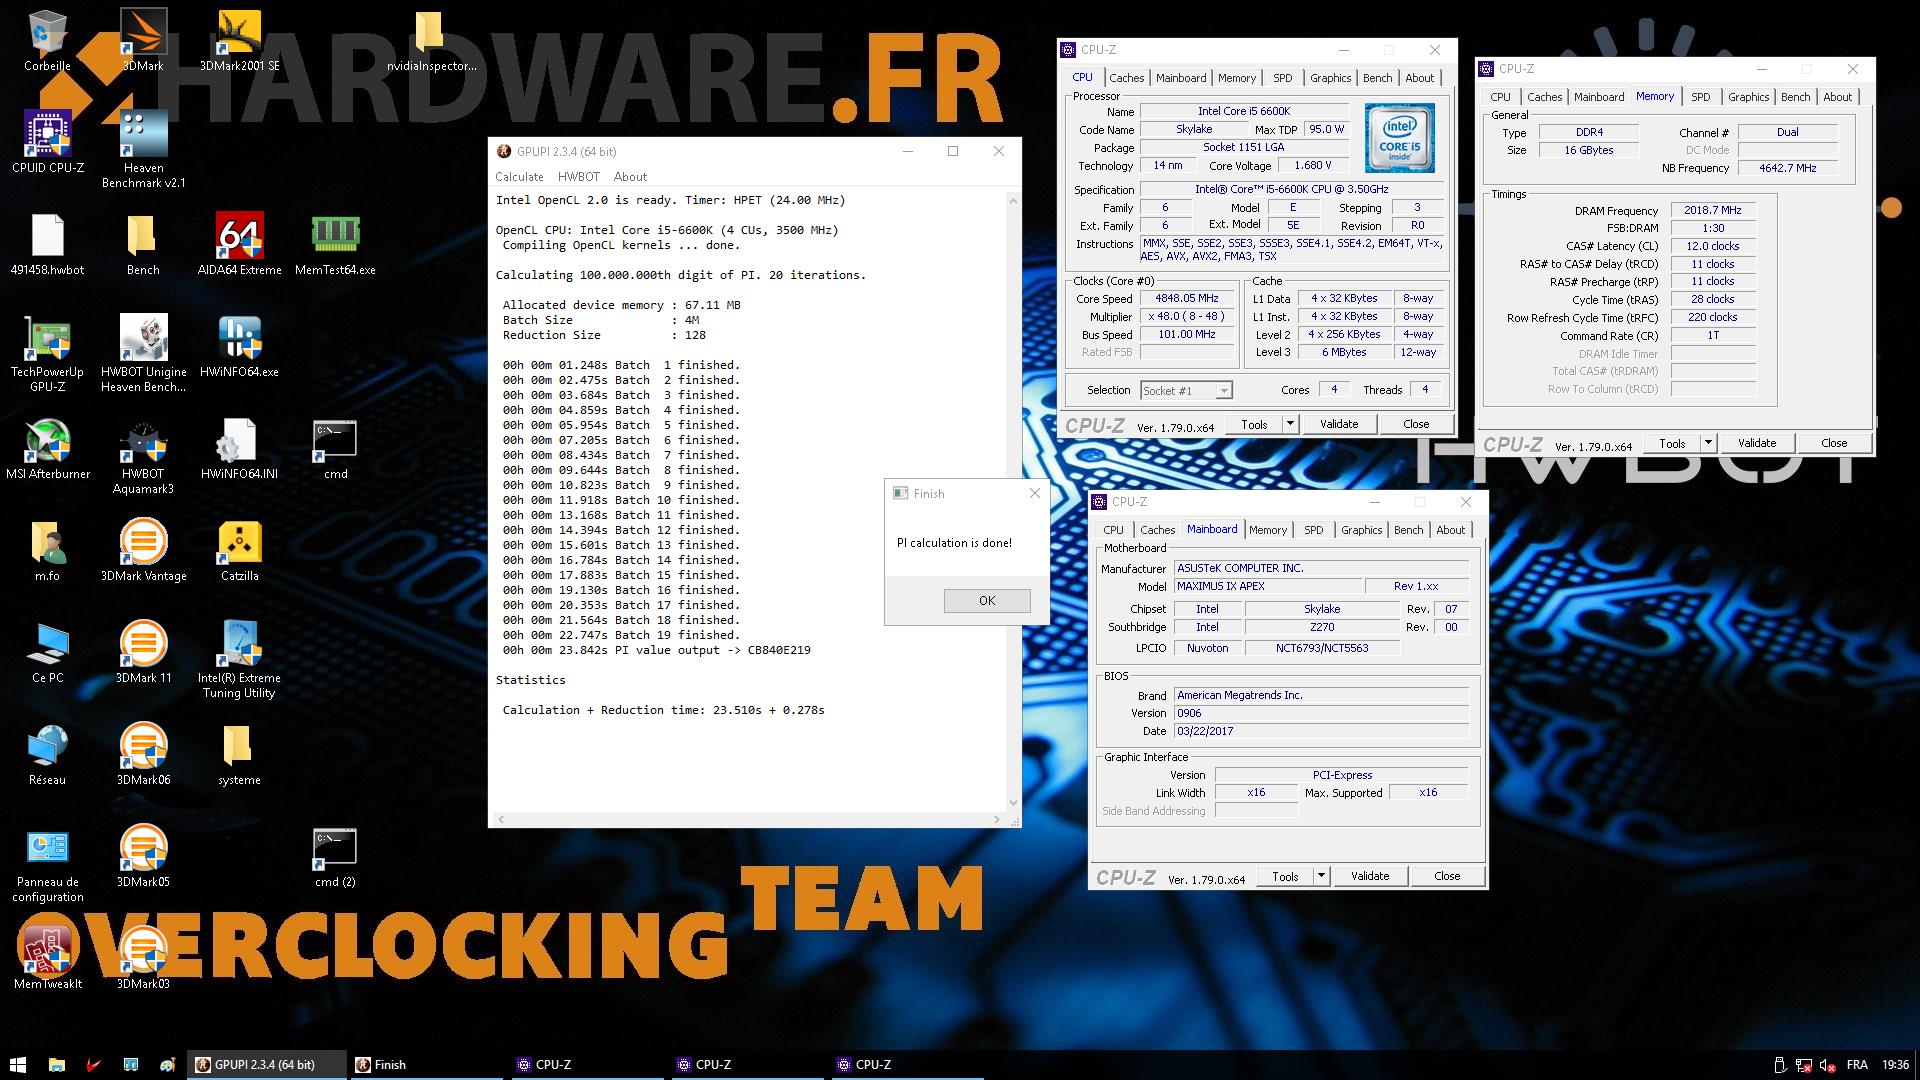This screenshot has width=1920, height=1080.
Task: Launch MemTweakIt desktop shortcut
Action: [47, 958]
